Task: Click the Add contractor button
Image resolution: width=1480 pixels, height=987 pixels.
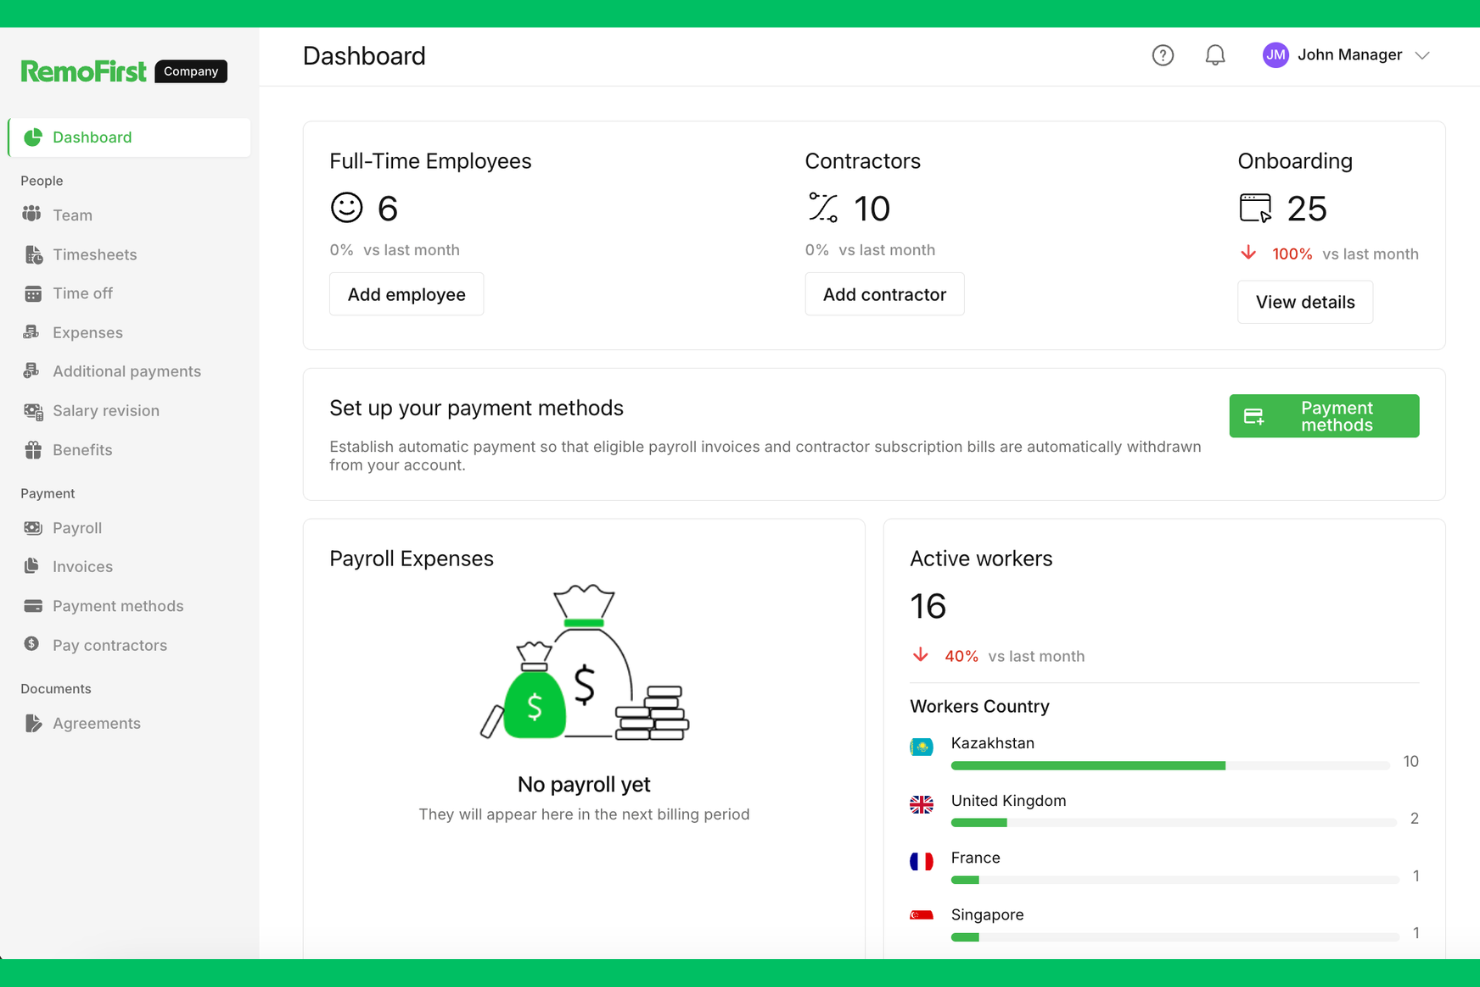Action: (884, 294)
